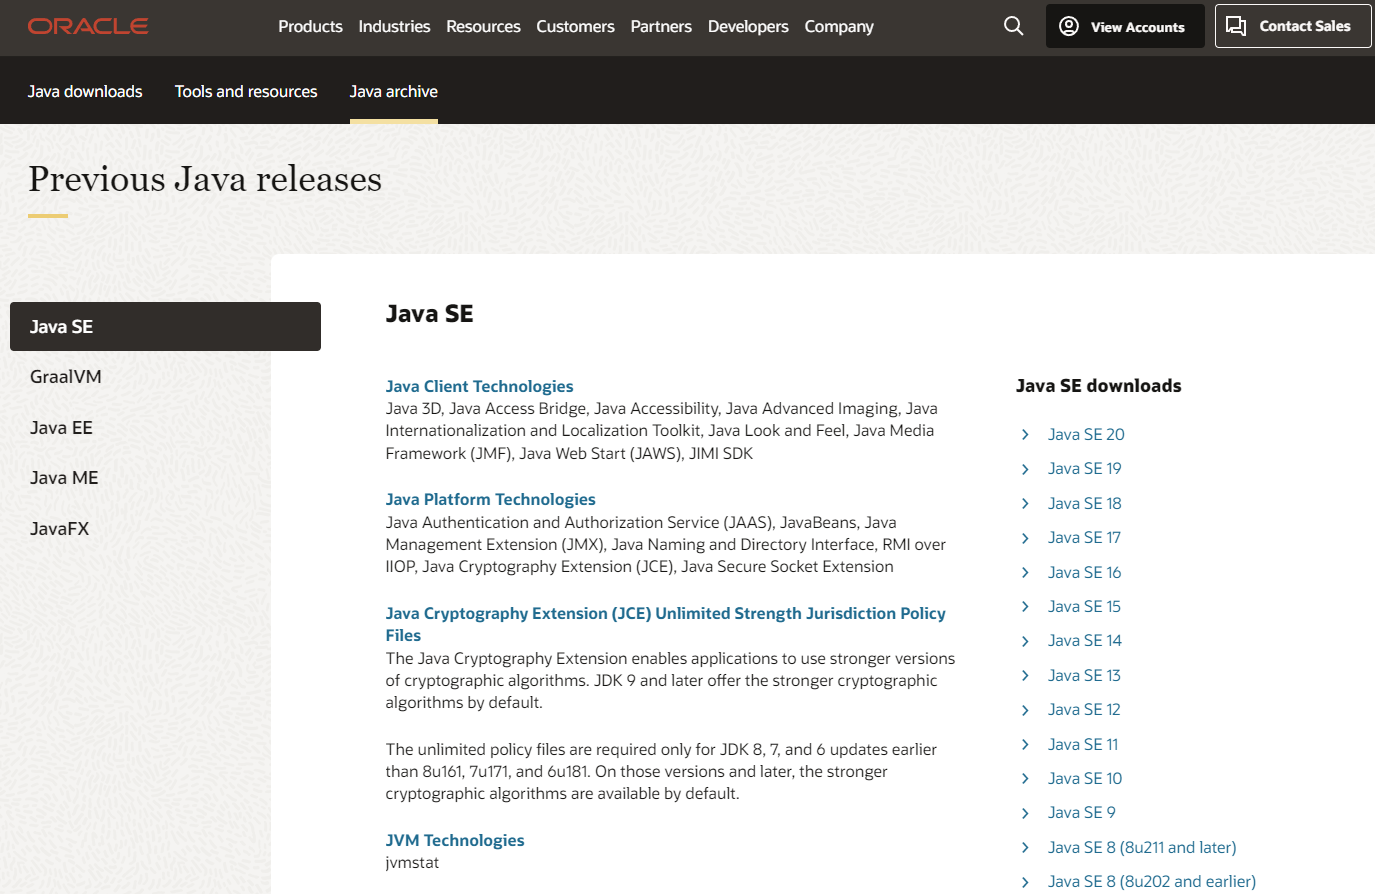
Task: Select Java ME in the sidebar
Action: click(64, 478)
